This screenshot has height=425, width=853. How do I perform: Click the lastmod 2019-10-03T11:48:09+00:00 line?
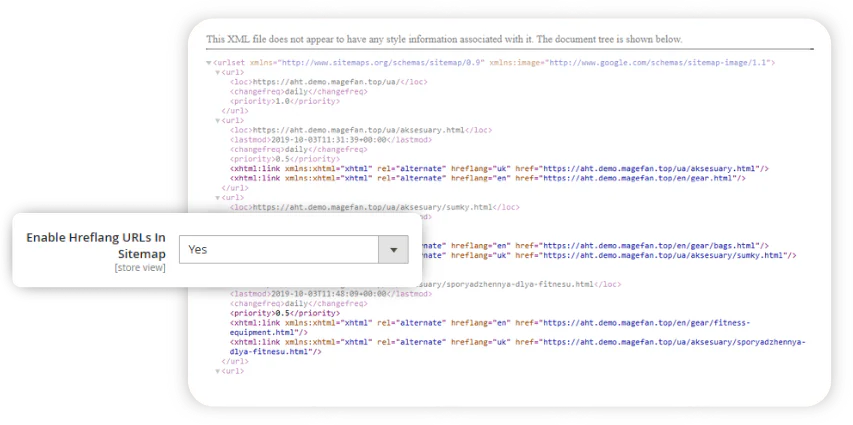coord(331,294)
